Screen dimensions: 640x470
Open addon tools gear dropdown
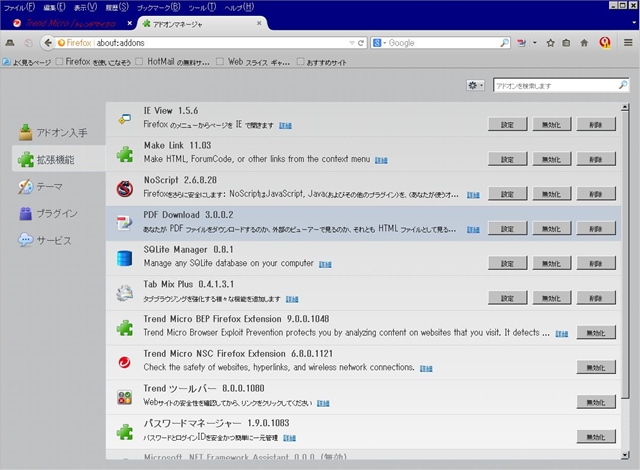coord(476,85)
